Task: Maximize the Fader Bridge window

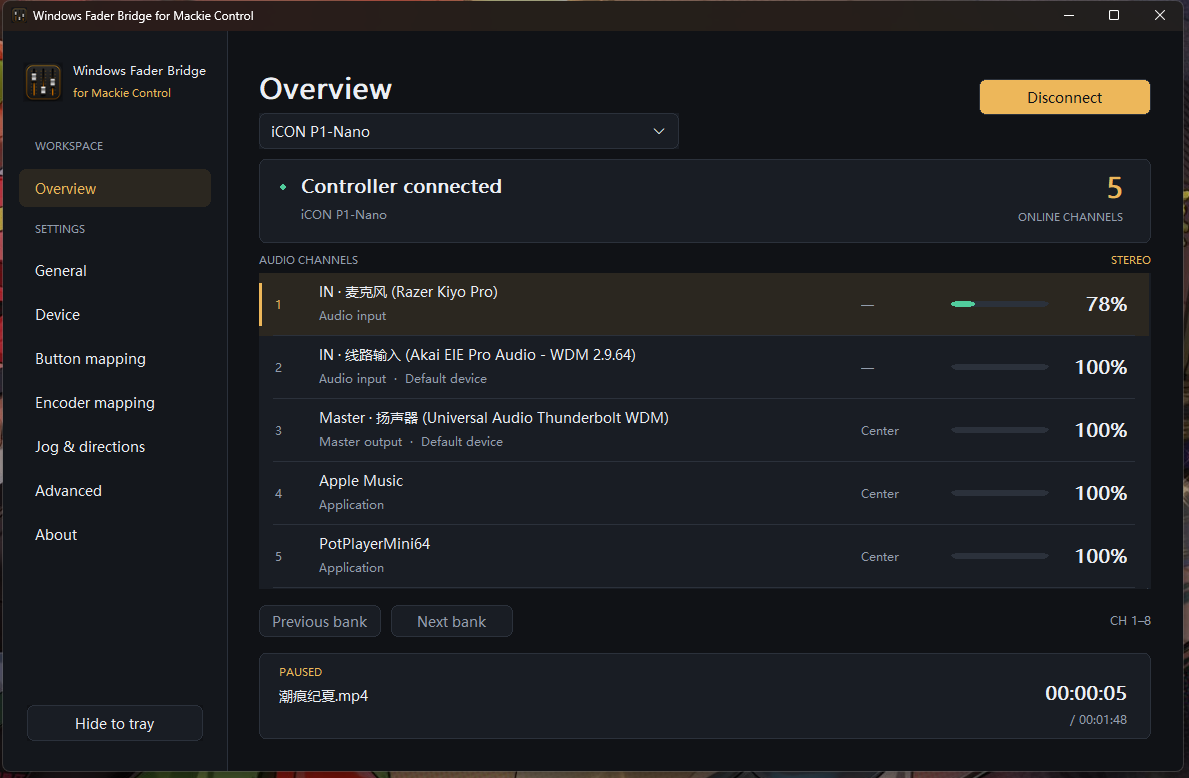Action: point(1114,15)
